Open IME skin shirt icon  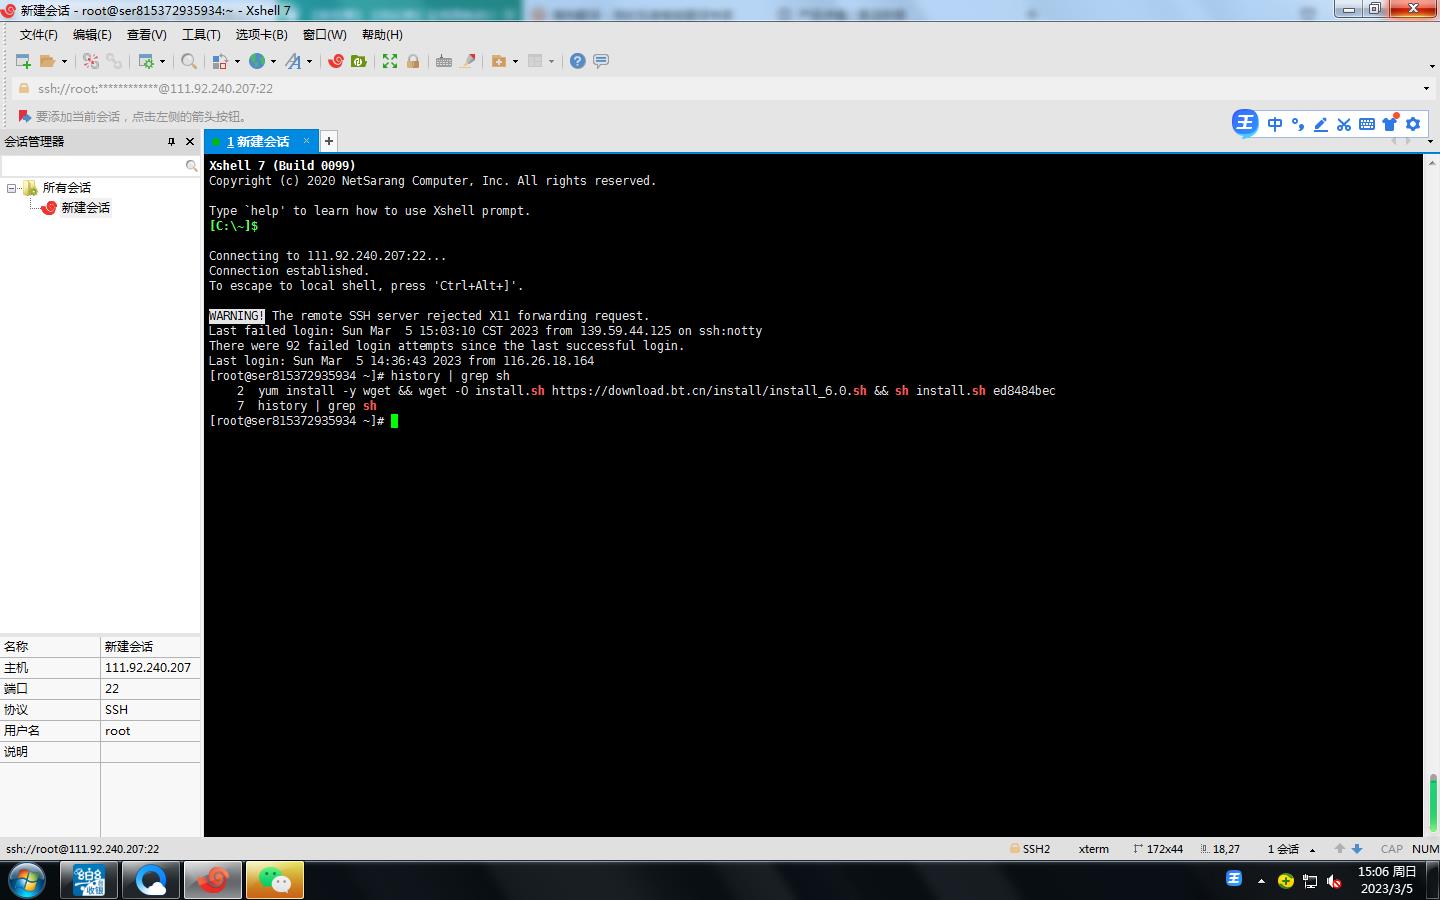coord(1390,124)
